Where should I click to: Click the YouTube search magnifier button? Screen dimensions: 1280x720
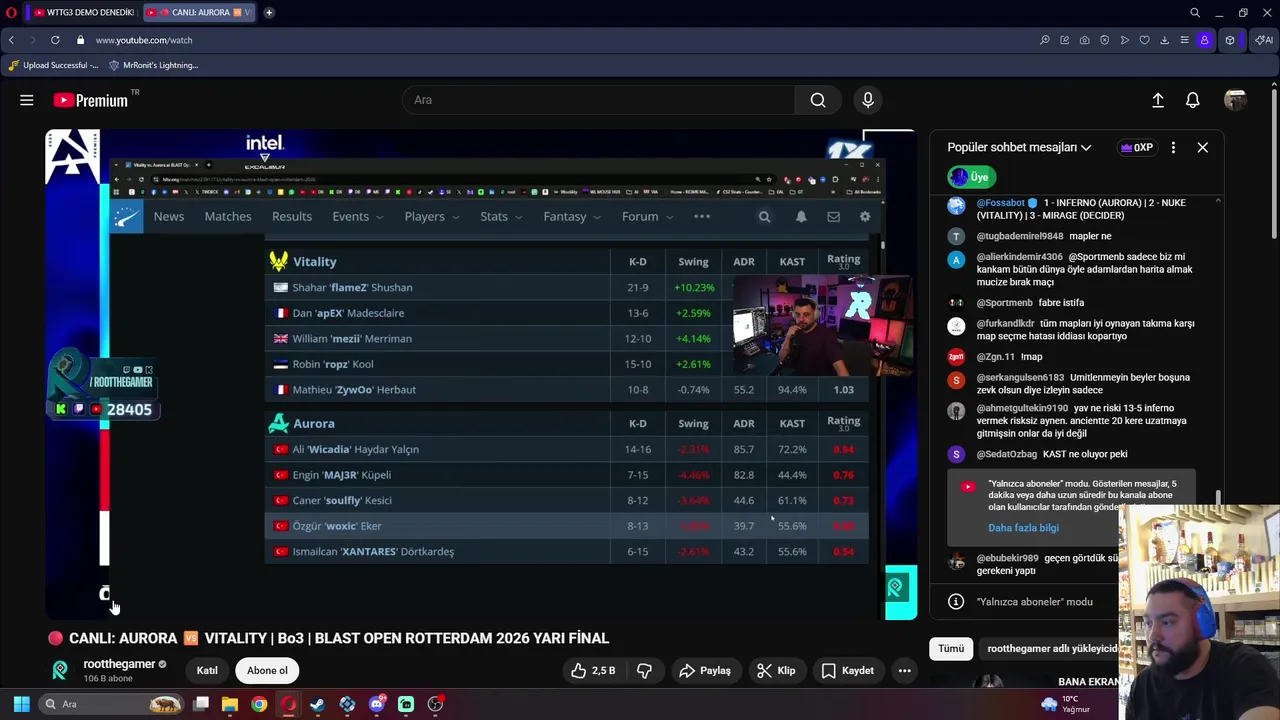click(818, 100)
